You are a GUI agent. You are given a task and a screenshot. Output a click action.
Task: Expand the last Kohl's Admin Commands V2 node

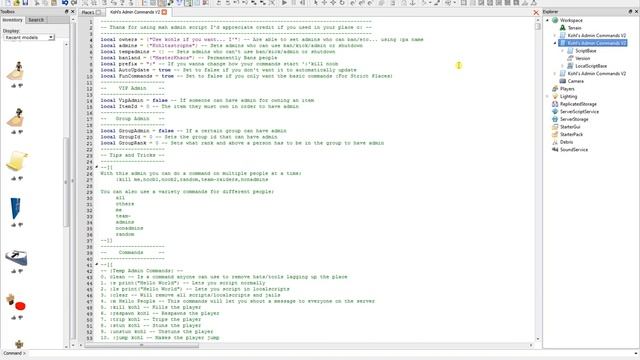tap(555, 73)
